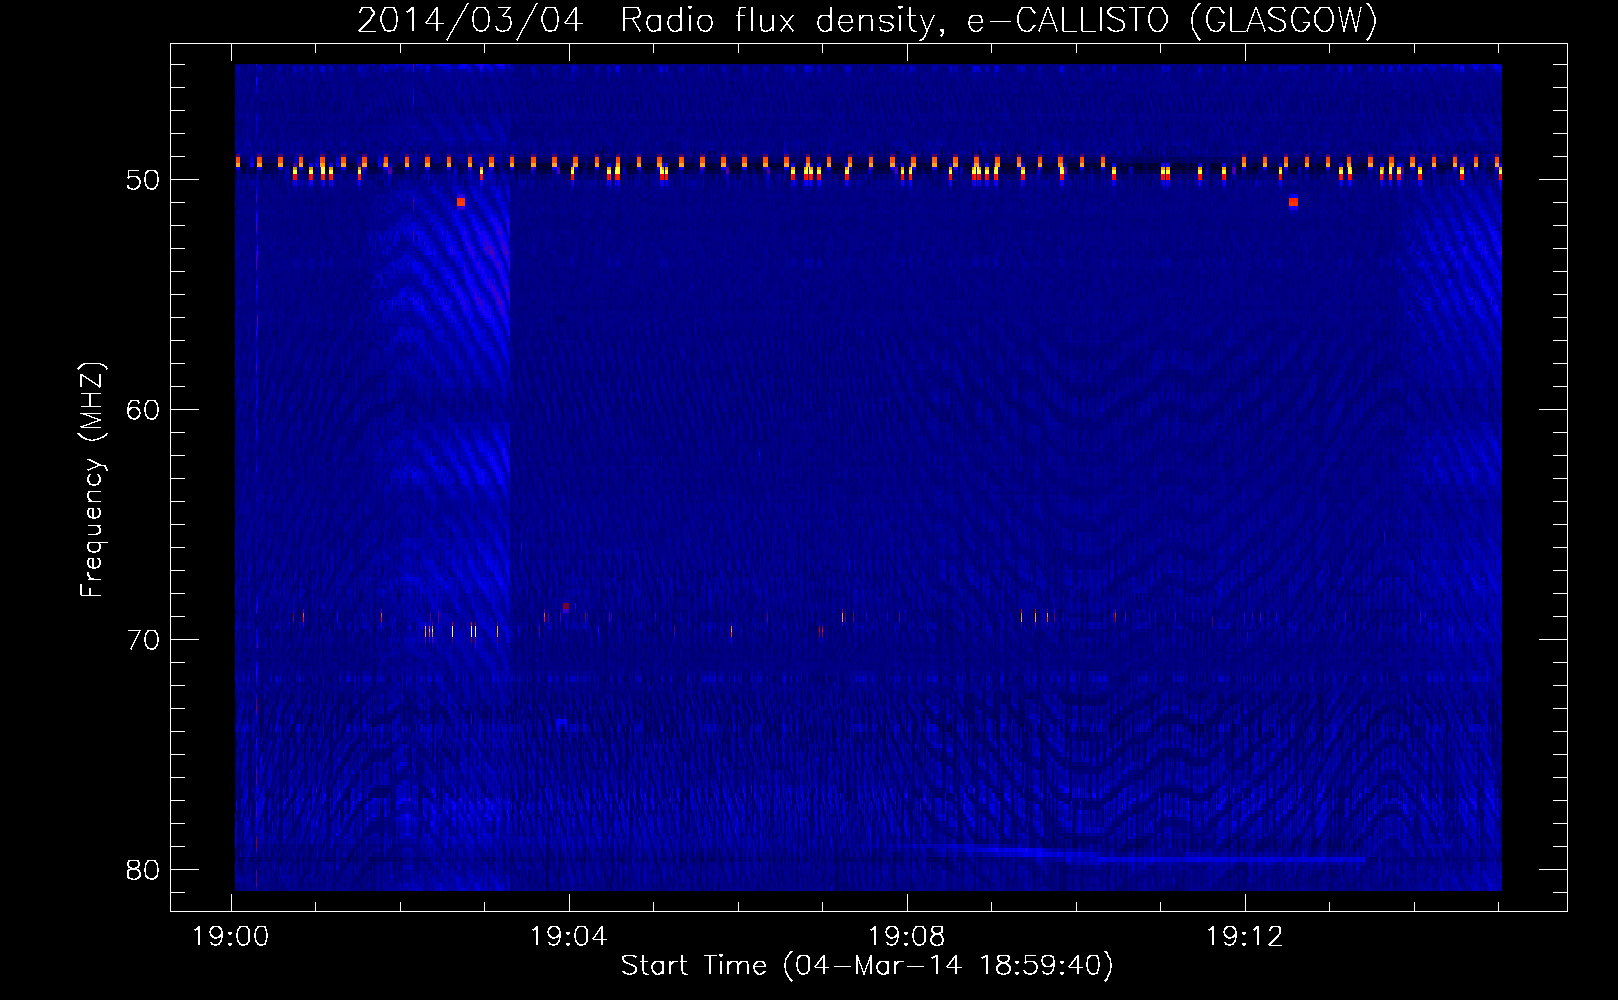Click the 'Start Time (04-Mar-14 18:59:40)' label
This screenshot has width=1618, height=1000.
click(867, 966)
